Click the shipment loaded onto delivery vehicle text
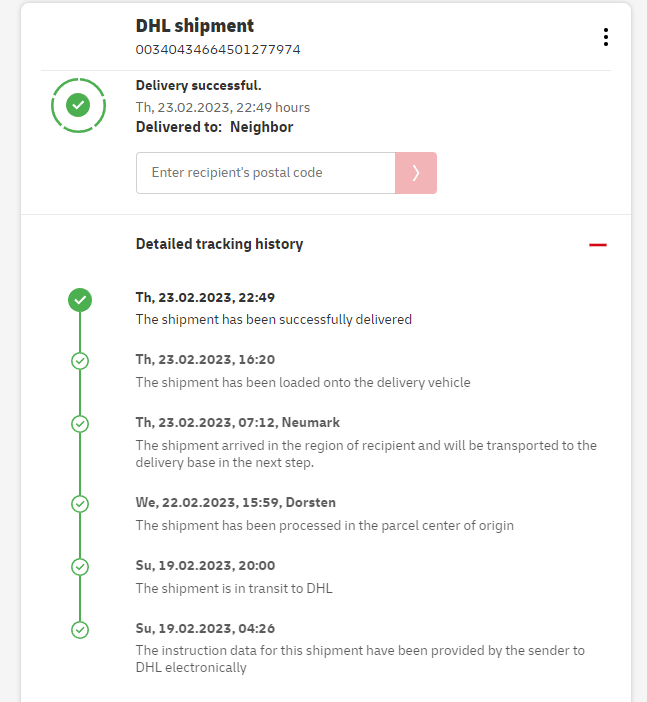This screenshot has width=647, height=702. (x=303, y=382)
